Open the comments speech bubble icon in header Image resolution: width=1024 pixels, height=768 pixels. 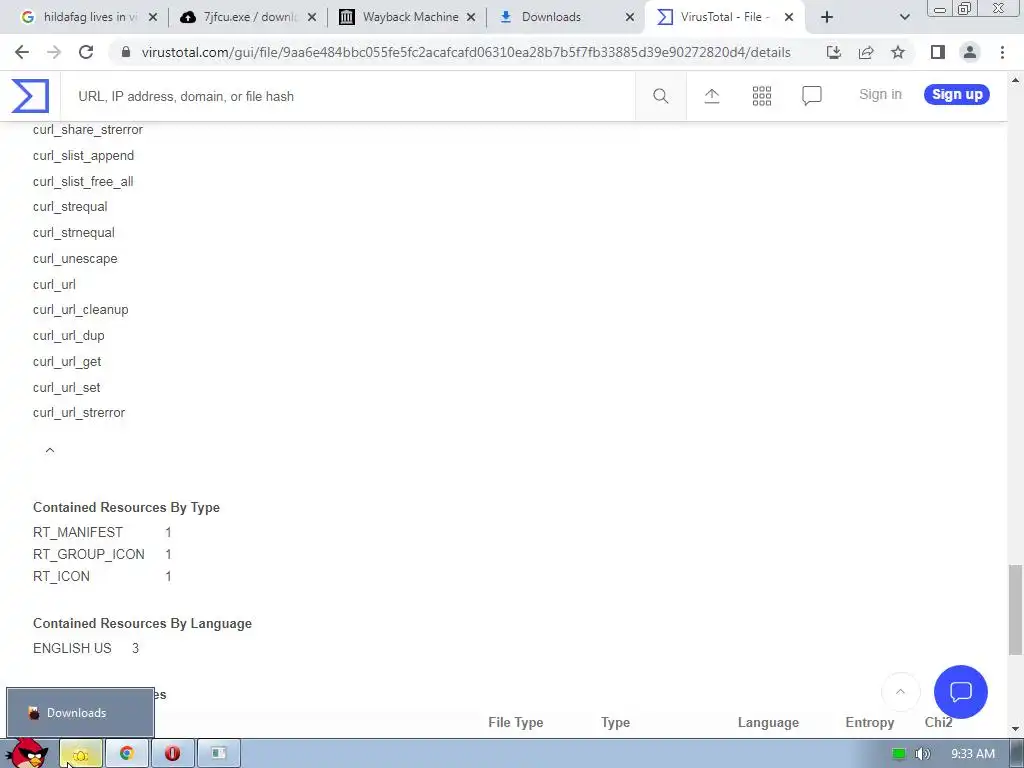[x=812, y=97]
